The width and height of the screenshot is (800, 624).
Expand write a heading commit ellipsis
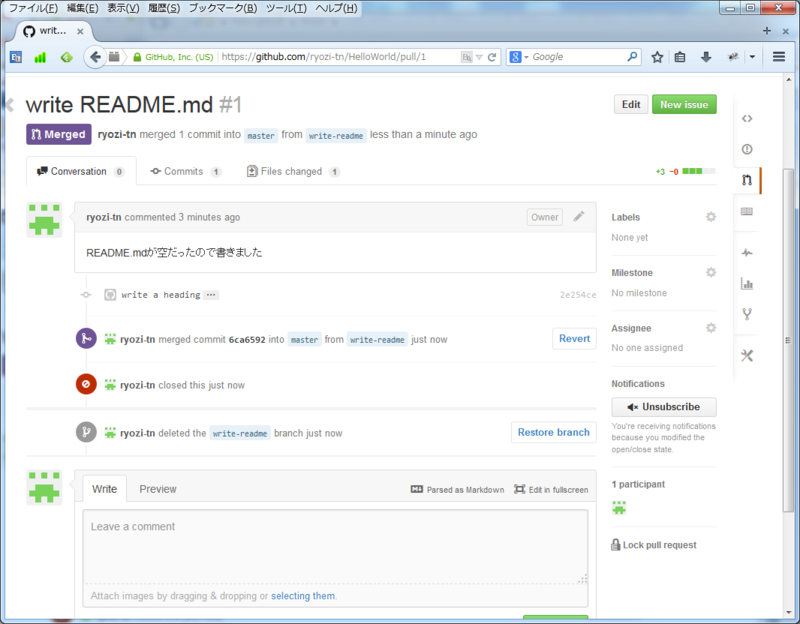click(211, 295)
